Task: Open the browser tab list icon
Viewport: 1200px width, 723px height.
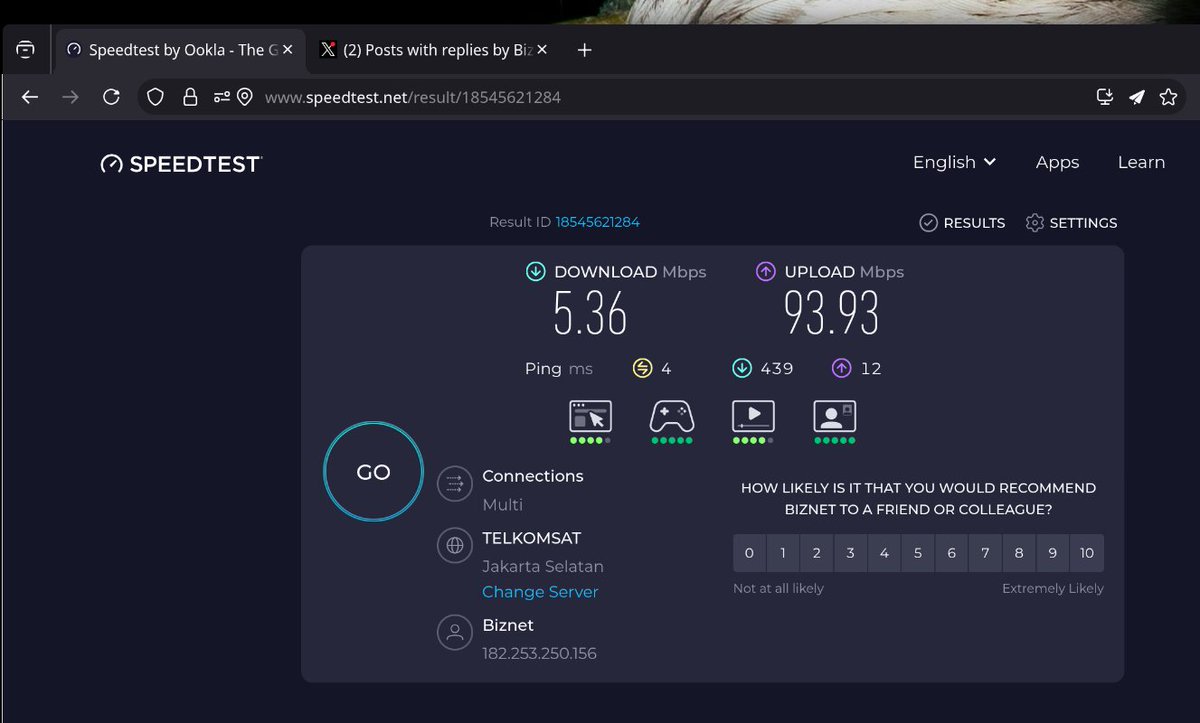Action: click(26, 50)
